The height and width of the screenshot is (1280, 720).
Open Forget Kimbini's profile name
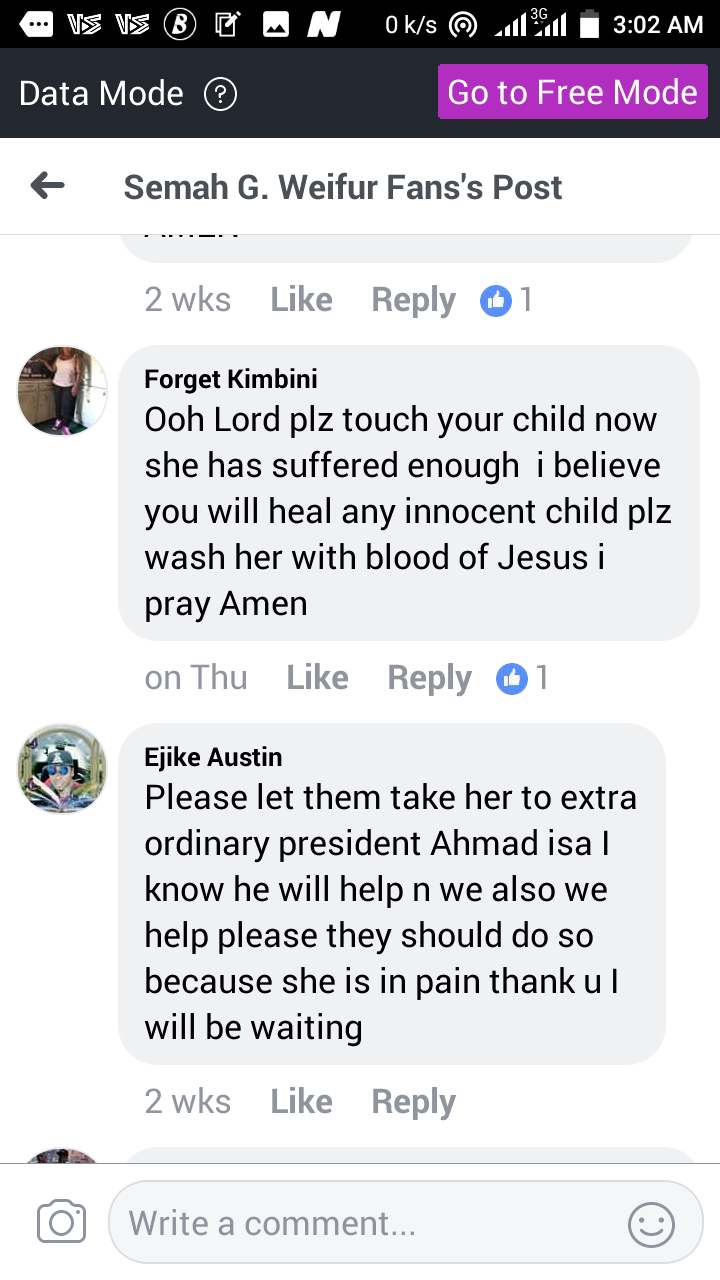pyautogui.click(x=231, y=379)
